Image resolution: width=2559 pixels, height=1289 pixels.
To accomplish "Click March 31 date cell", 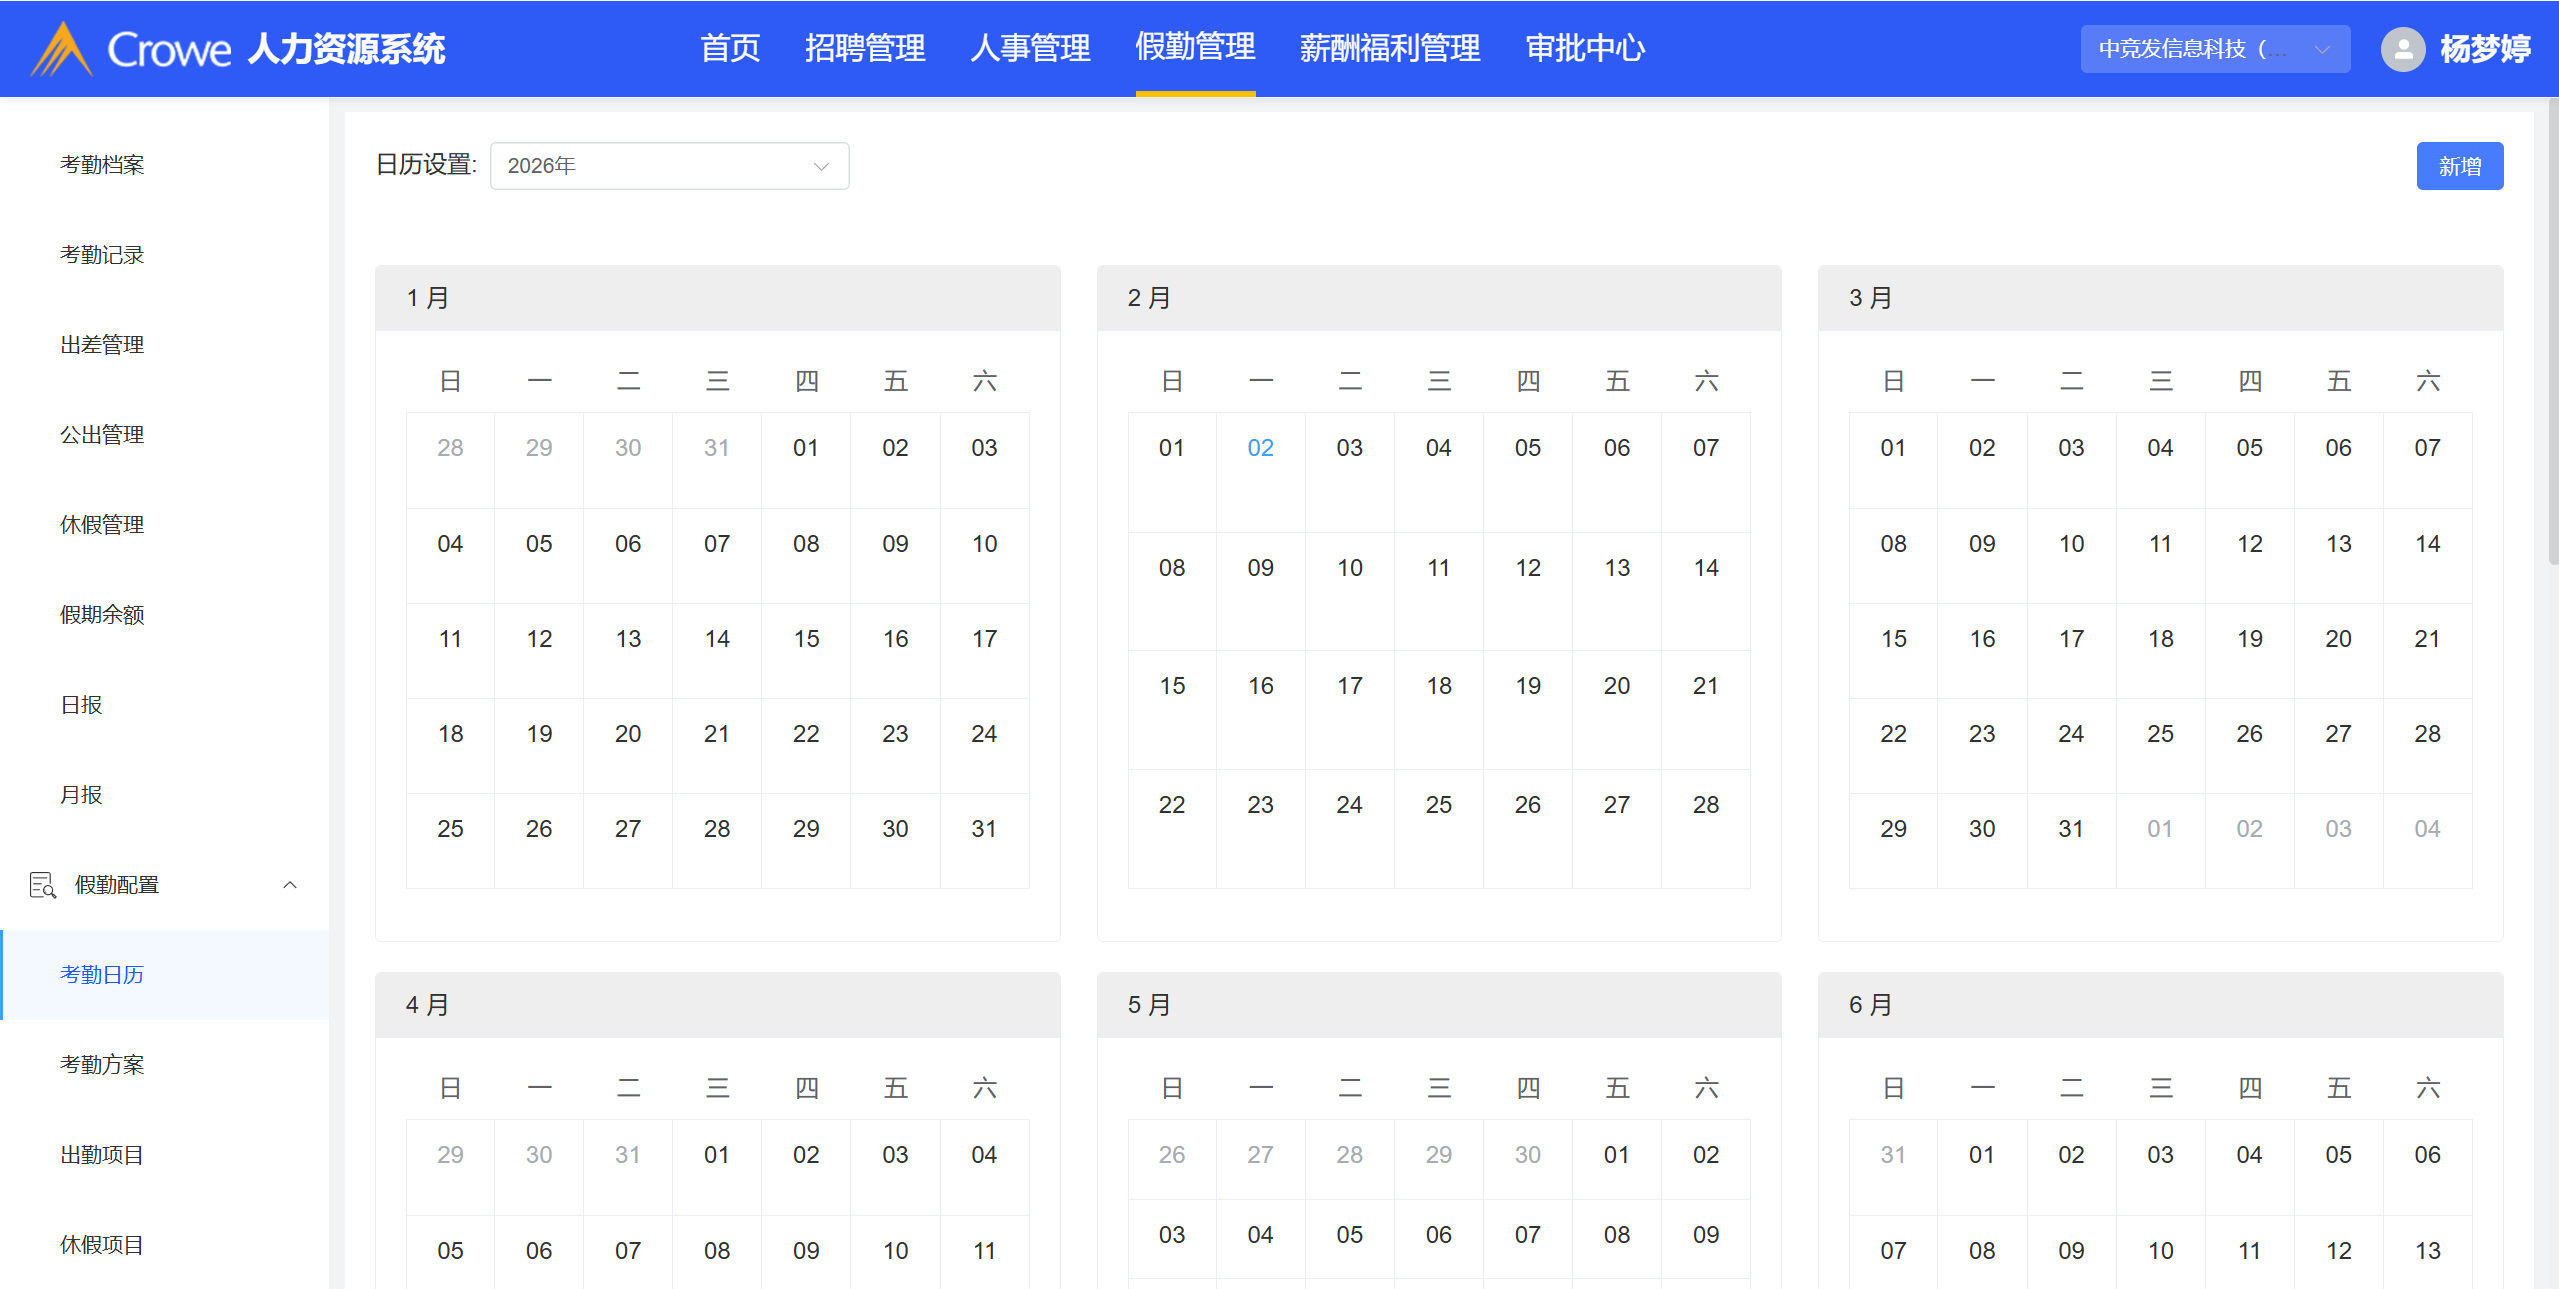I will click(x=2070, y=829).
